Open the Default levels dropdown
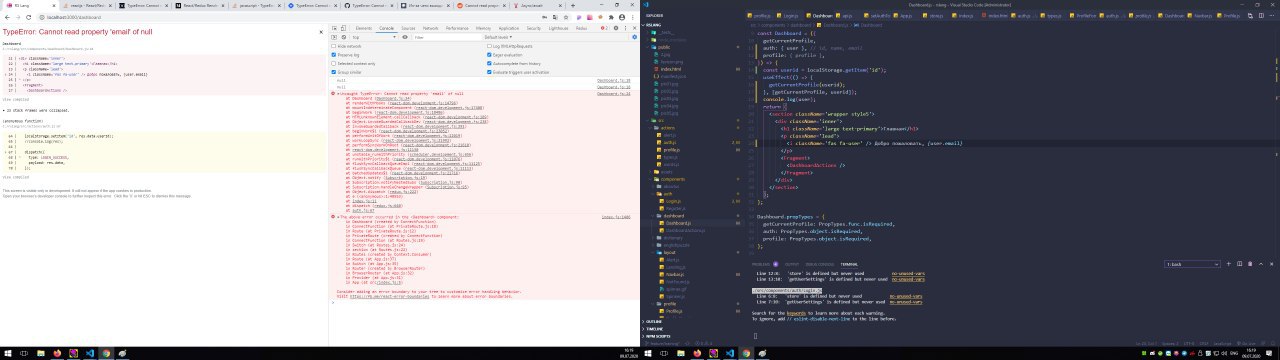 (x=498, y=37)
